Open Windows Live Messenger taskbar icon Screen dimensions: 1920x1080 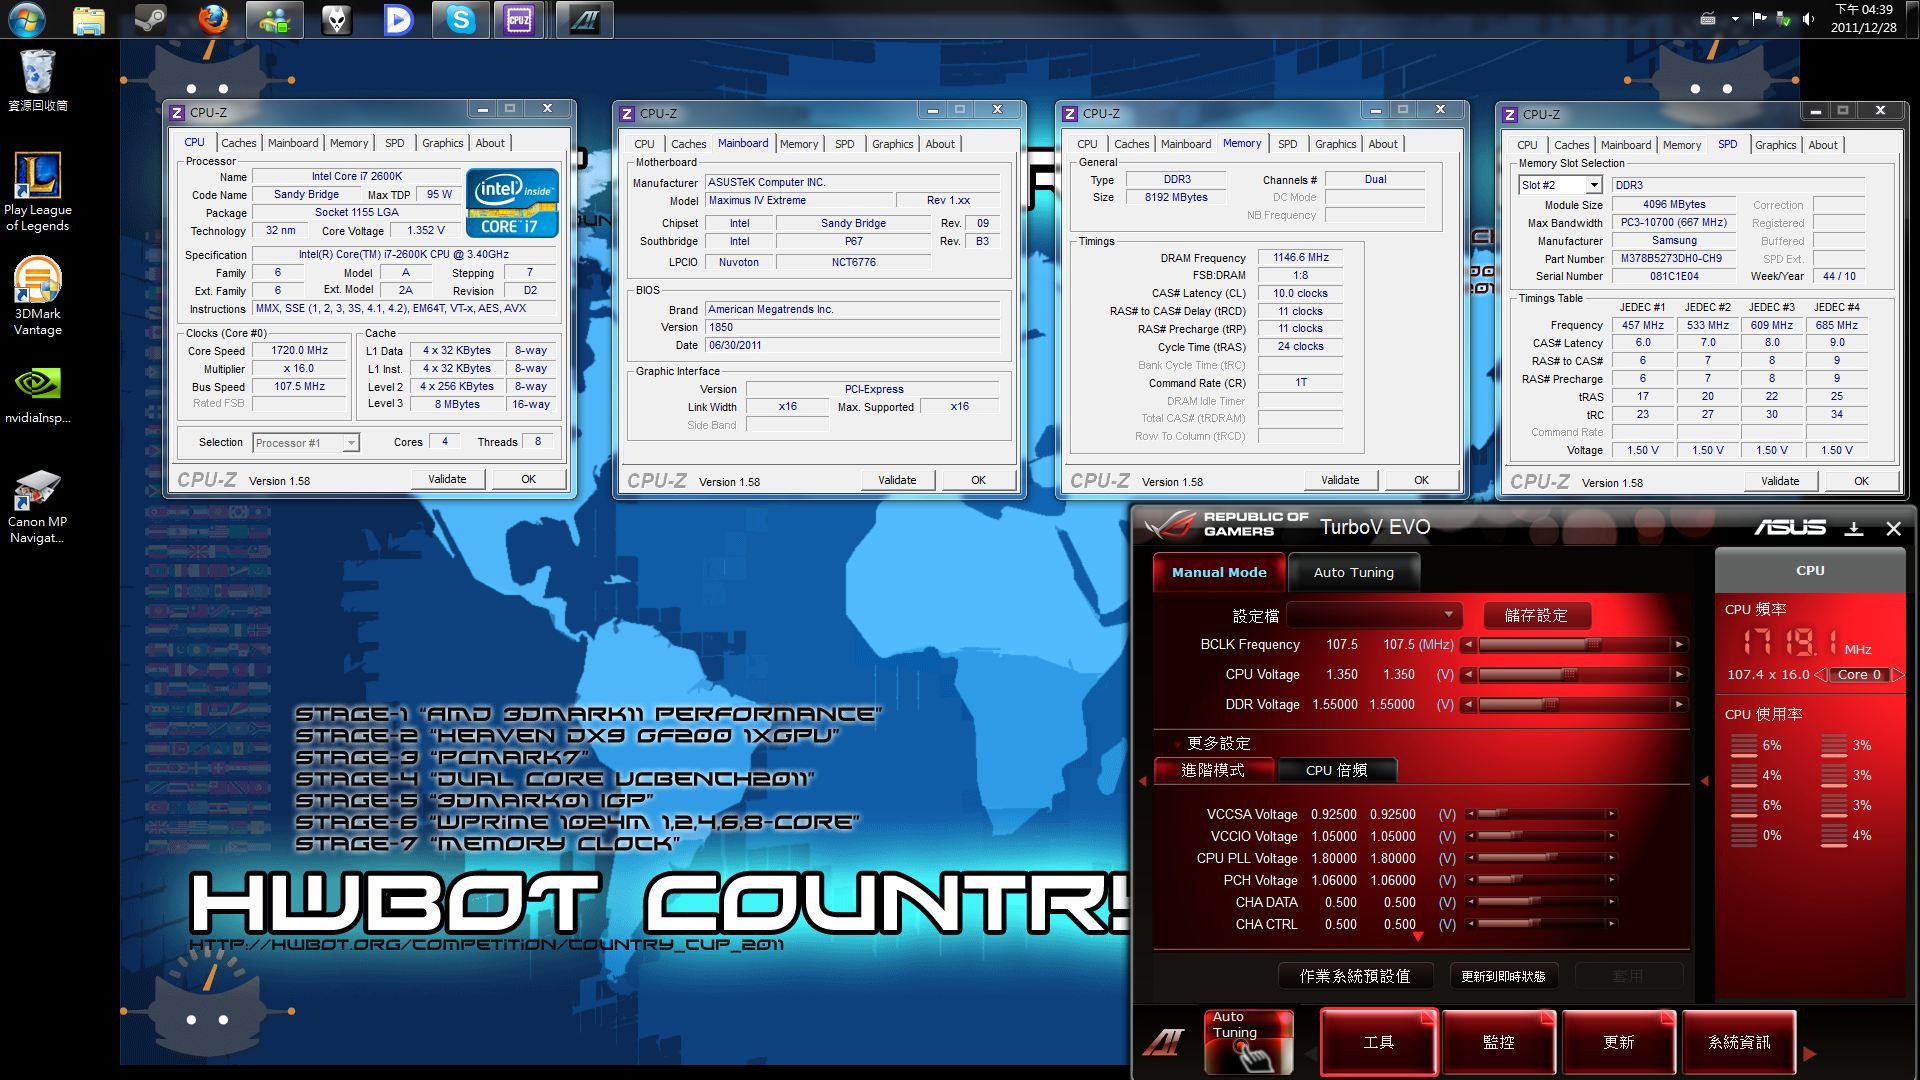(x=275, y=20)
